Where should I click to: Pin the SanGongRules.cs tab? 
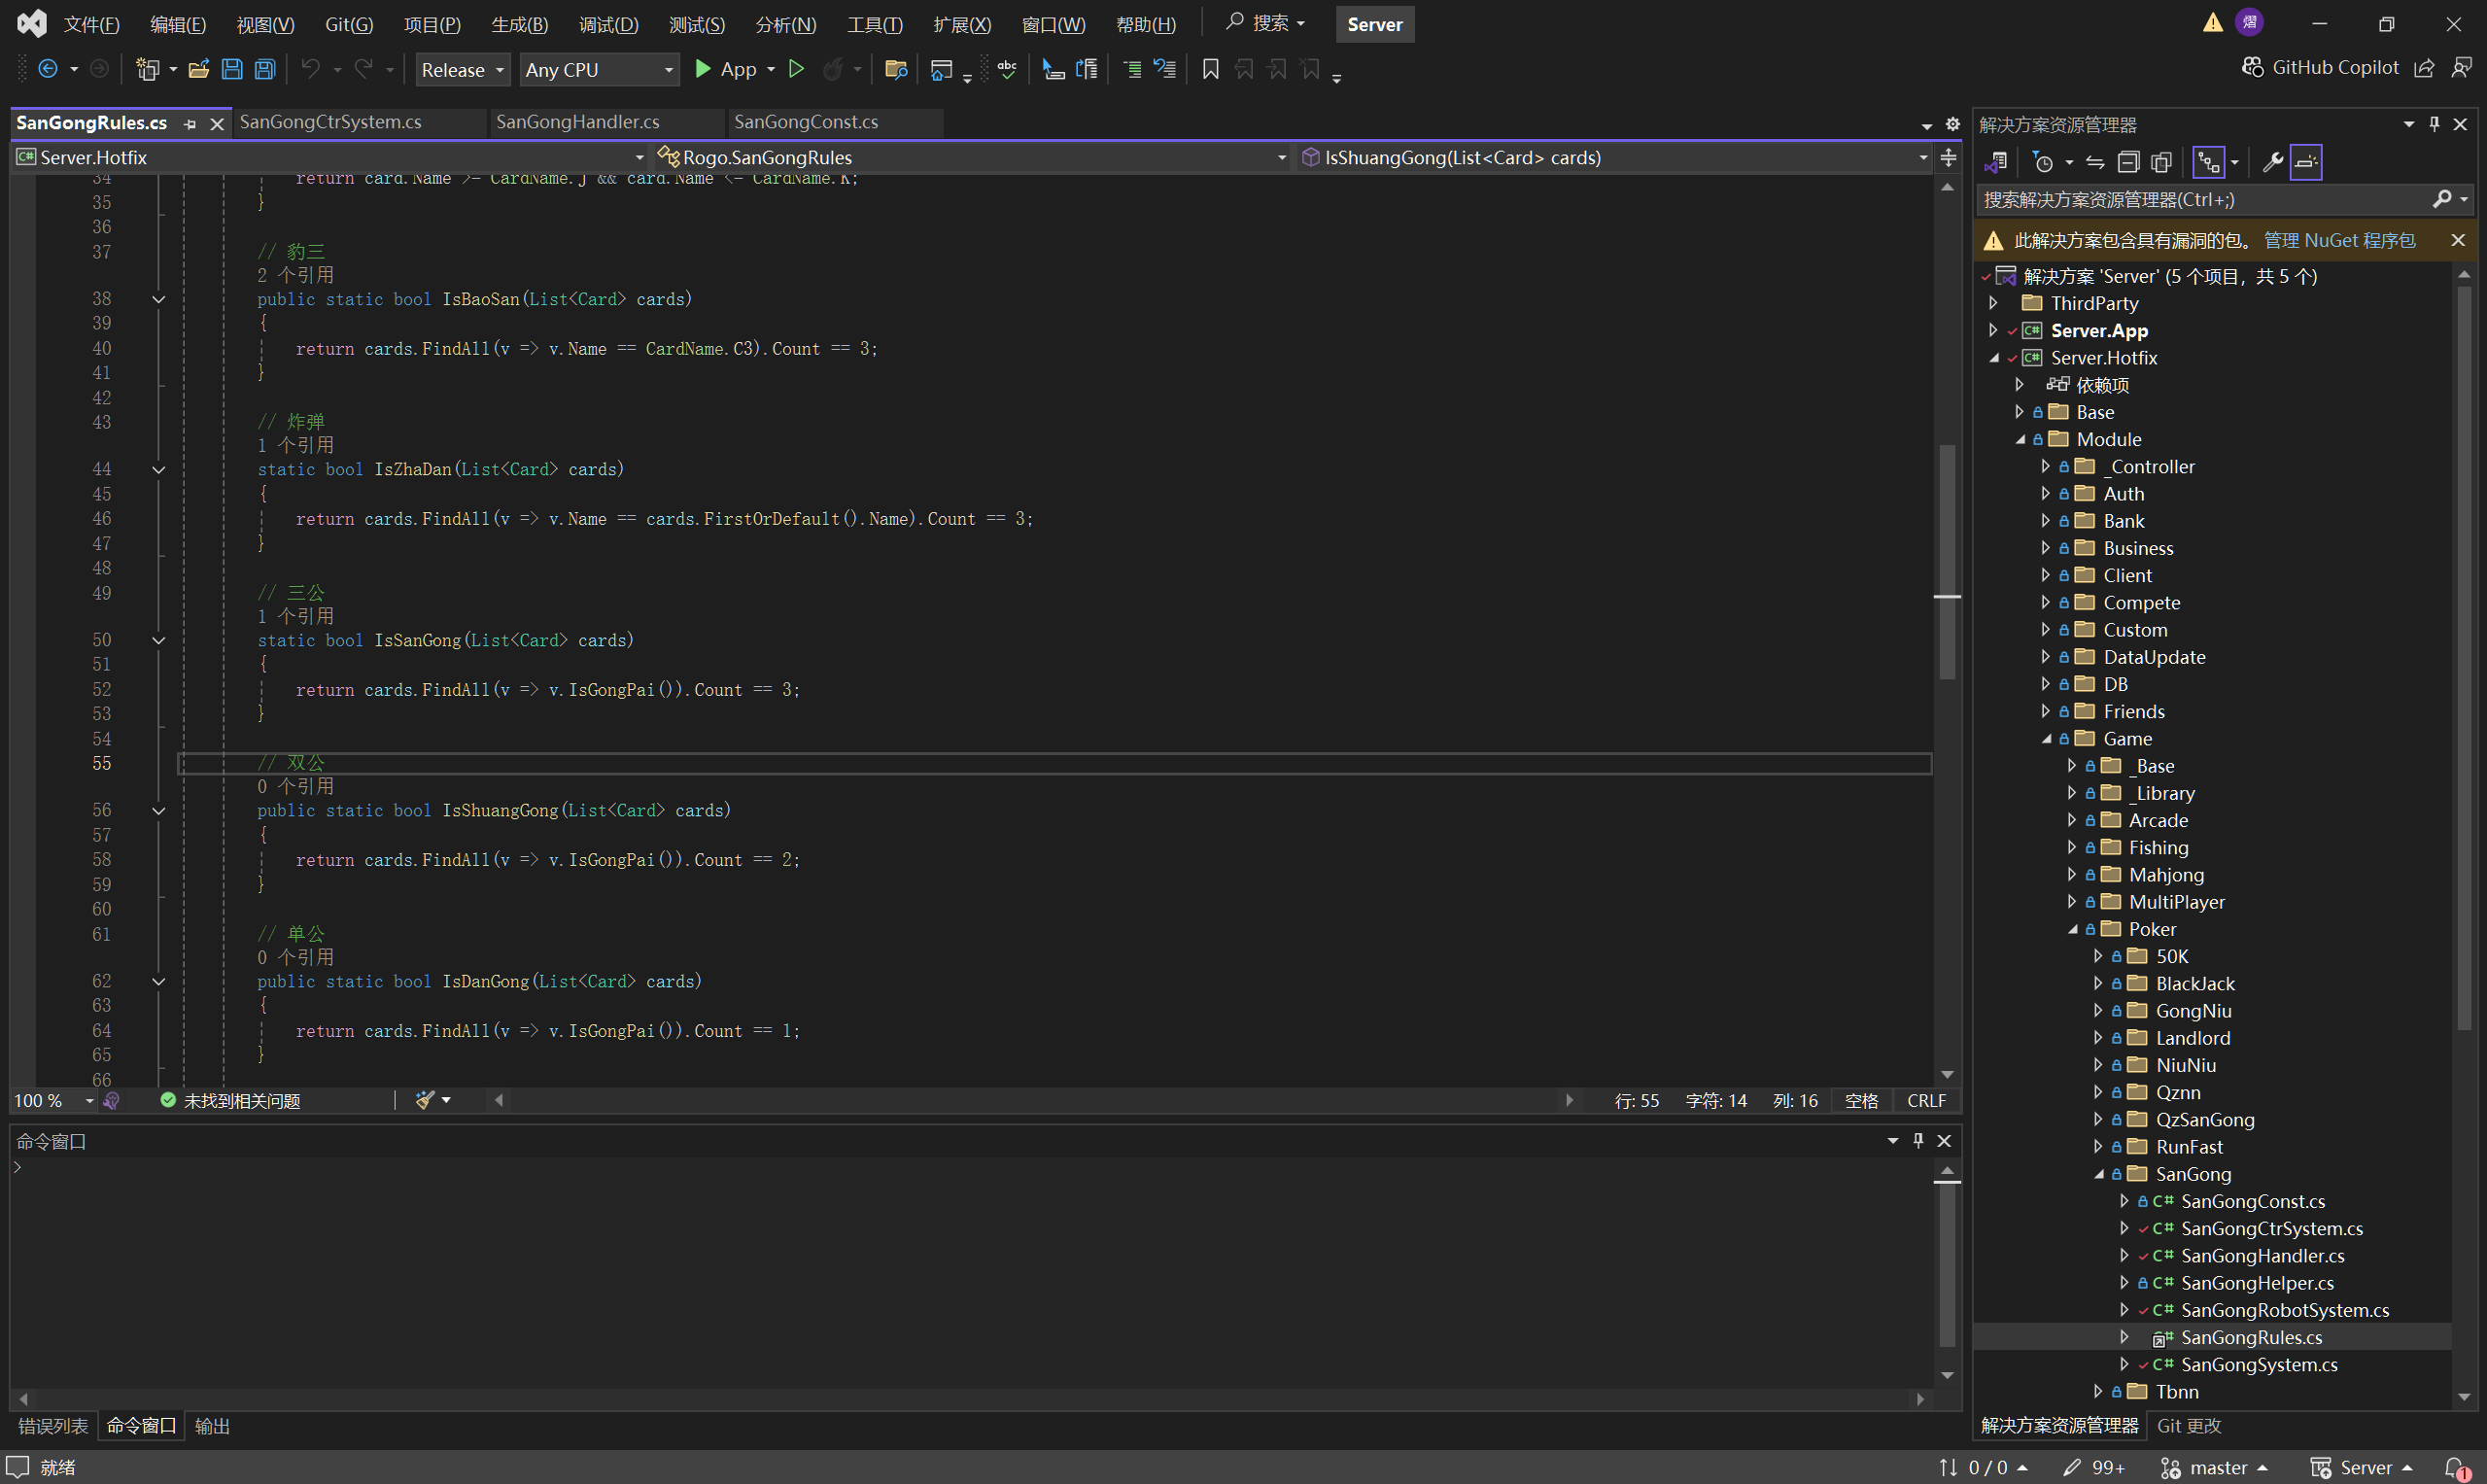tap(190, 123)
